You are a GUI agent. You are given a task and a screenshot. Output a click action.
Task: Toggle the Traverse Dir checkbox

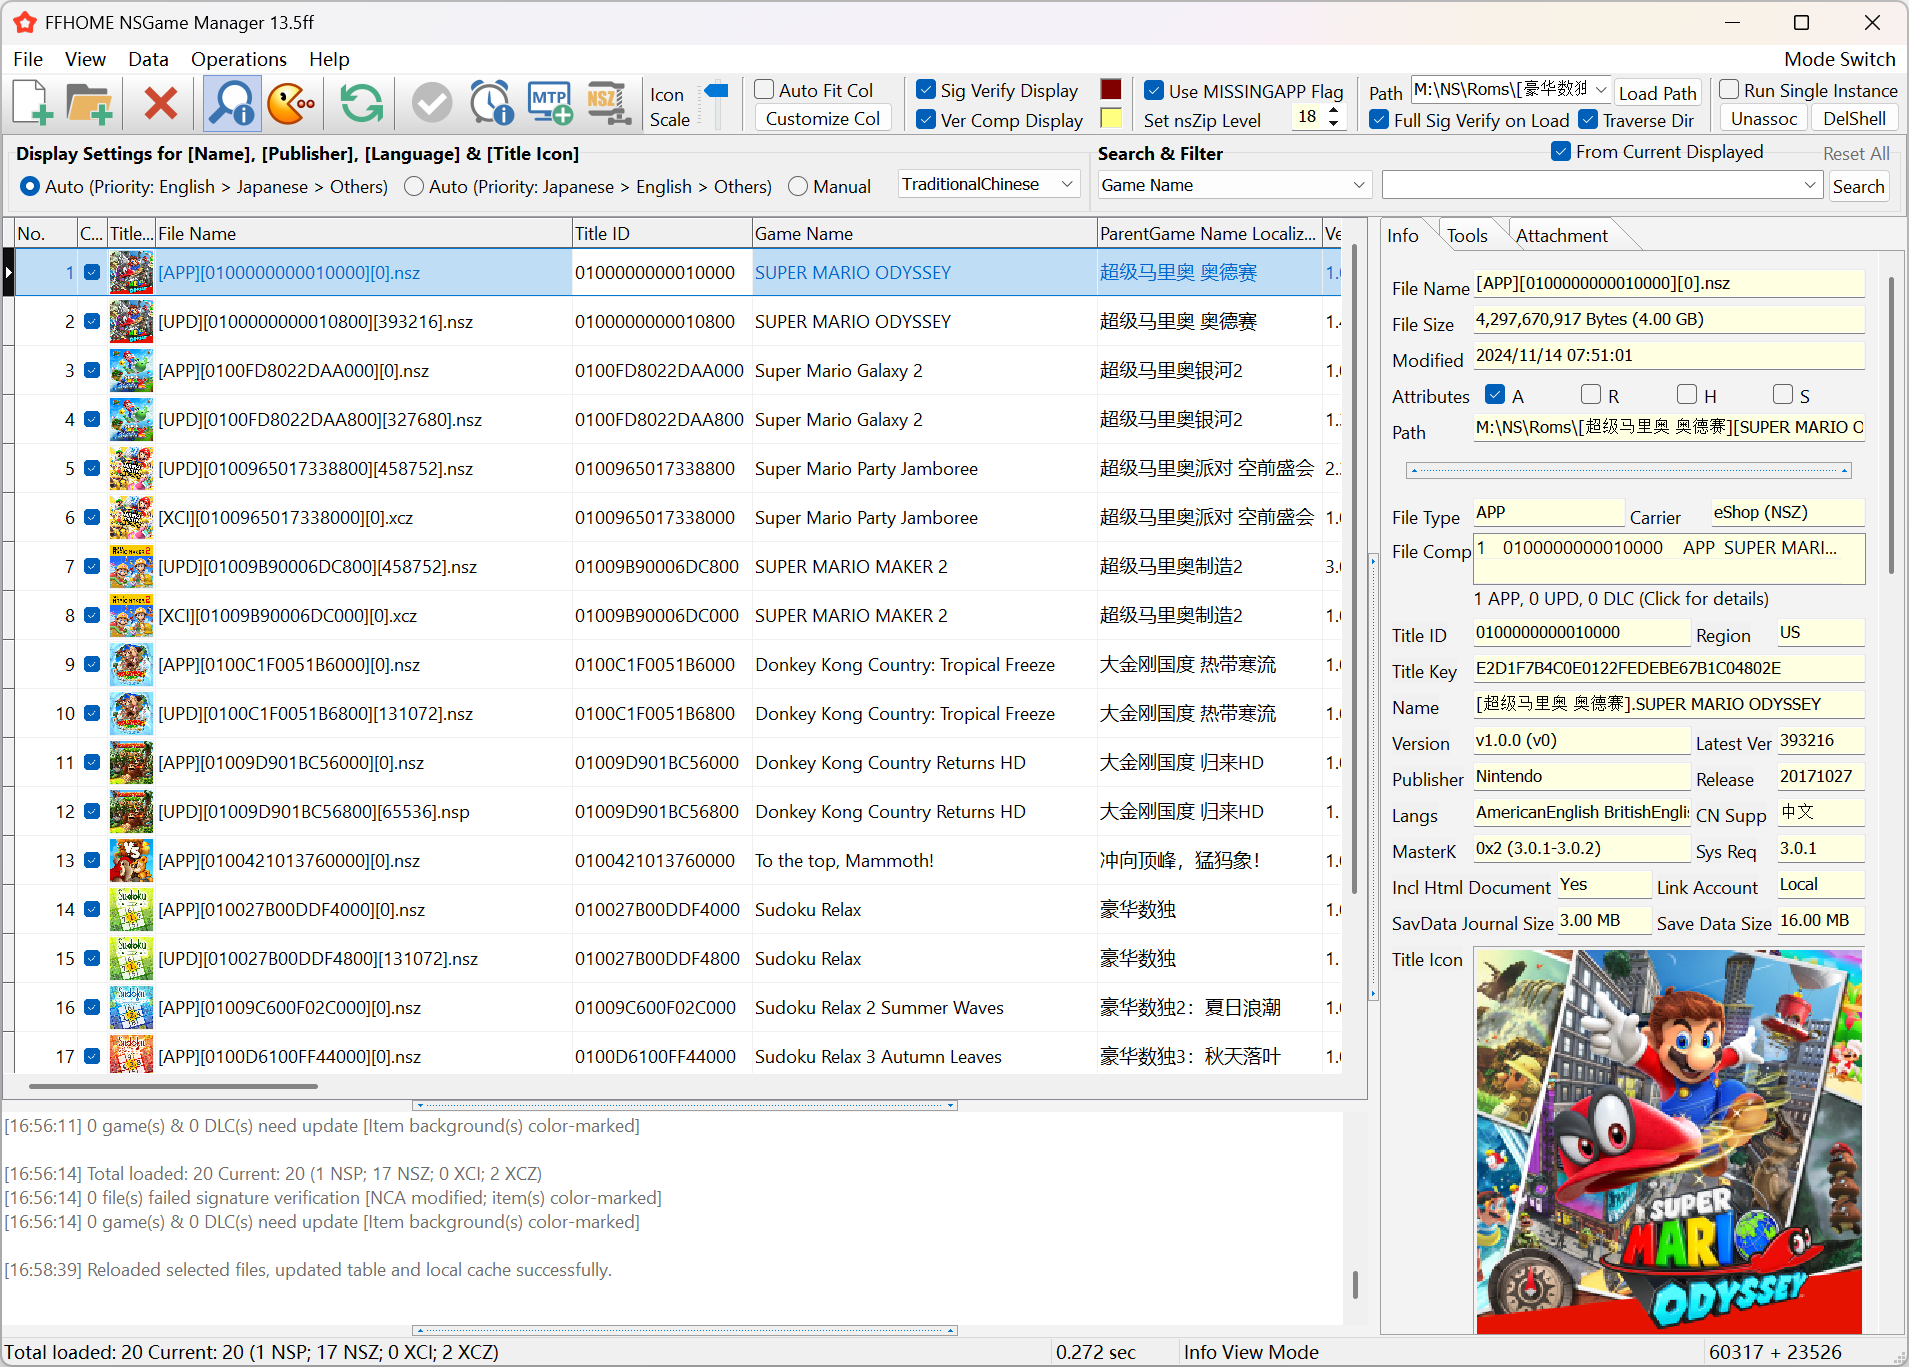point(1588,120)
